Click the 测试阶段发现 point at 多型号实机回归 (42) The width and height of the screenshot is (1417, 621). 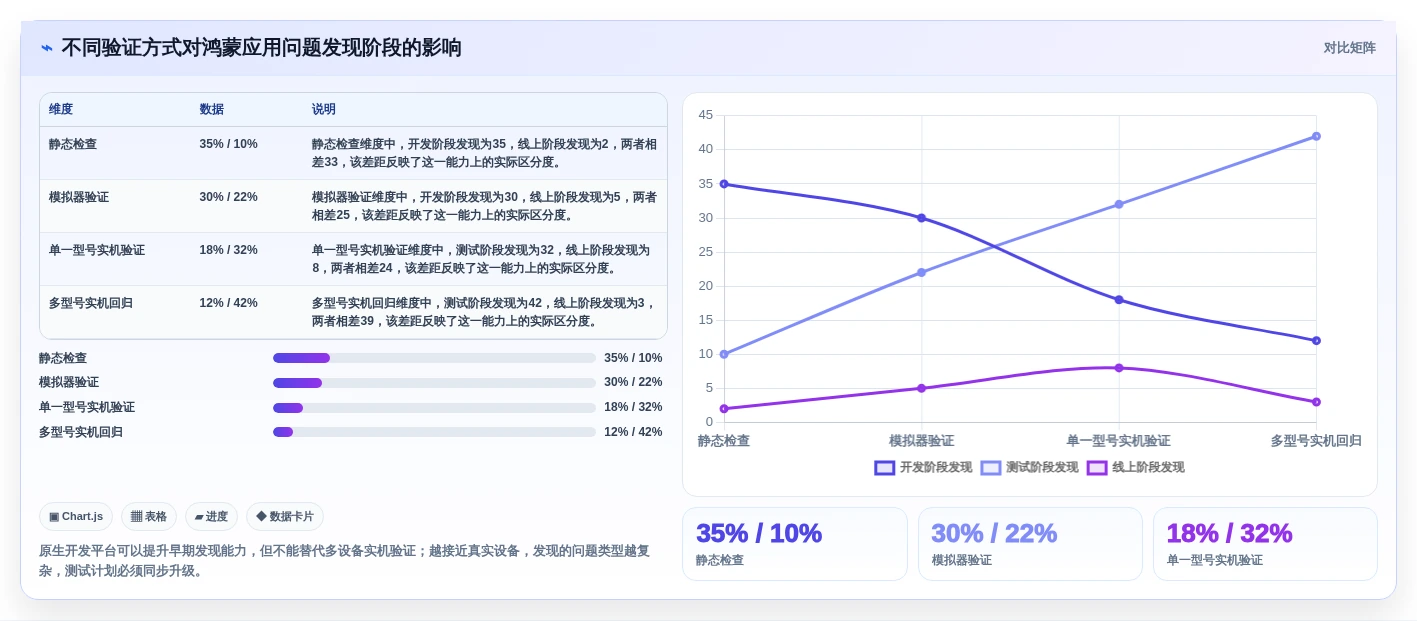click(x=1316, y=136)
